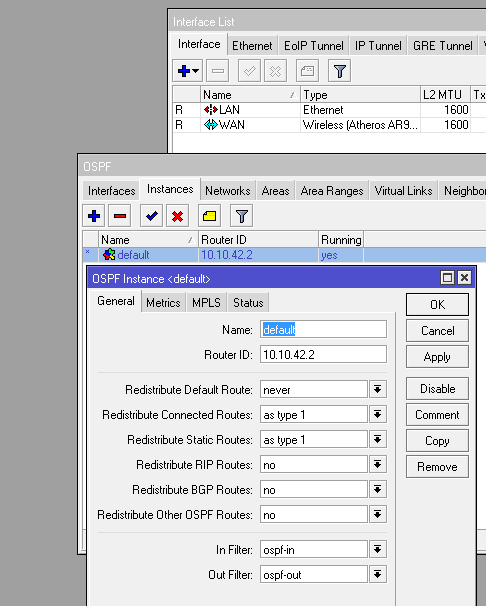Screen dimensions: 486x606
Task: Expand Redistribute Default Route dropdown
Action: point(377,389)
